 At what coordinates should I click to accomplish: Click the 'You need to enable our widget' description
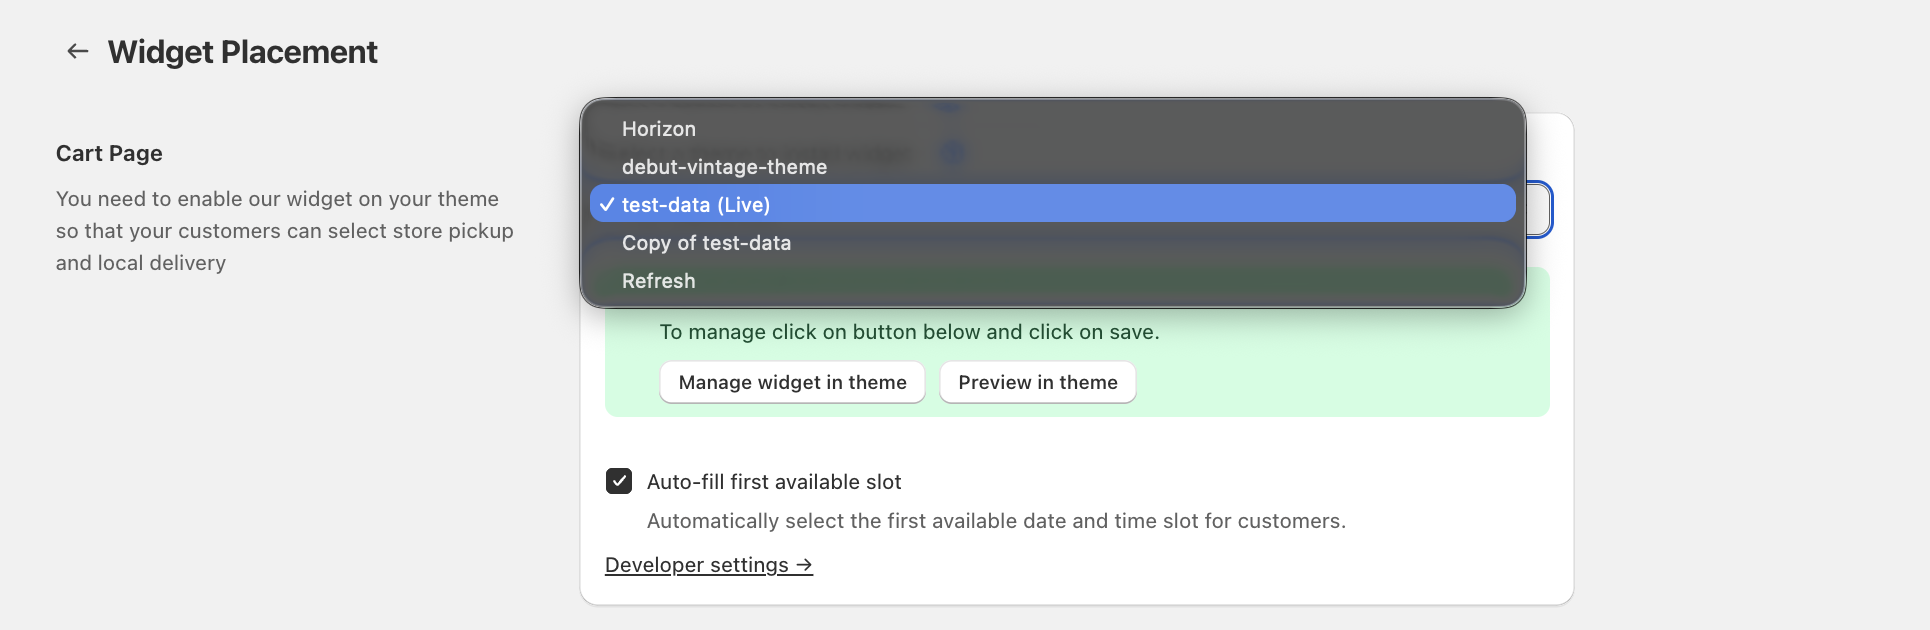point(285,231)
